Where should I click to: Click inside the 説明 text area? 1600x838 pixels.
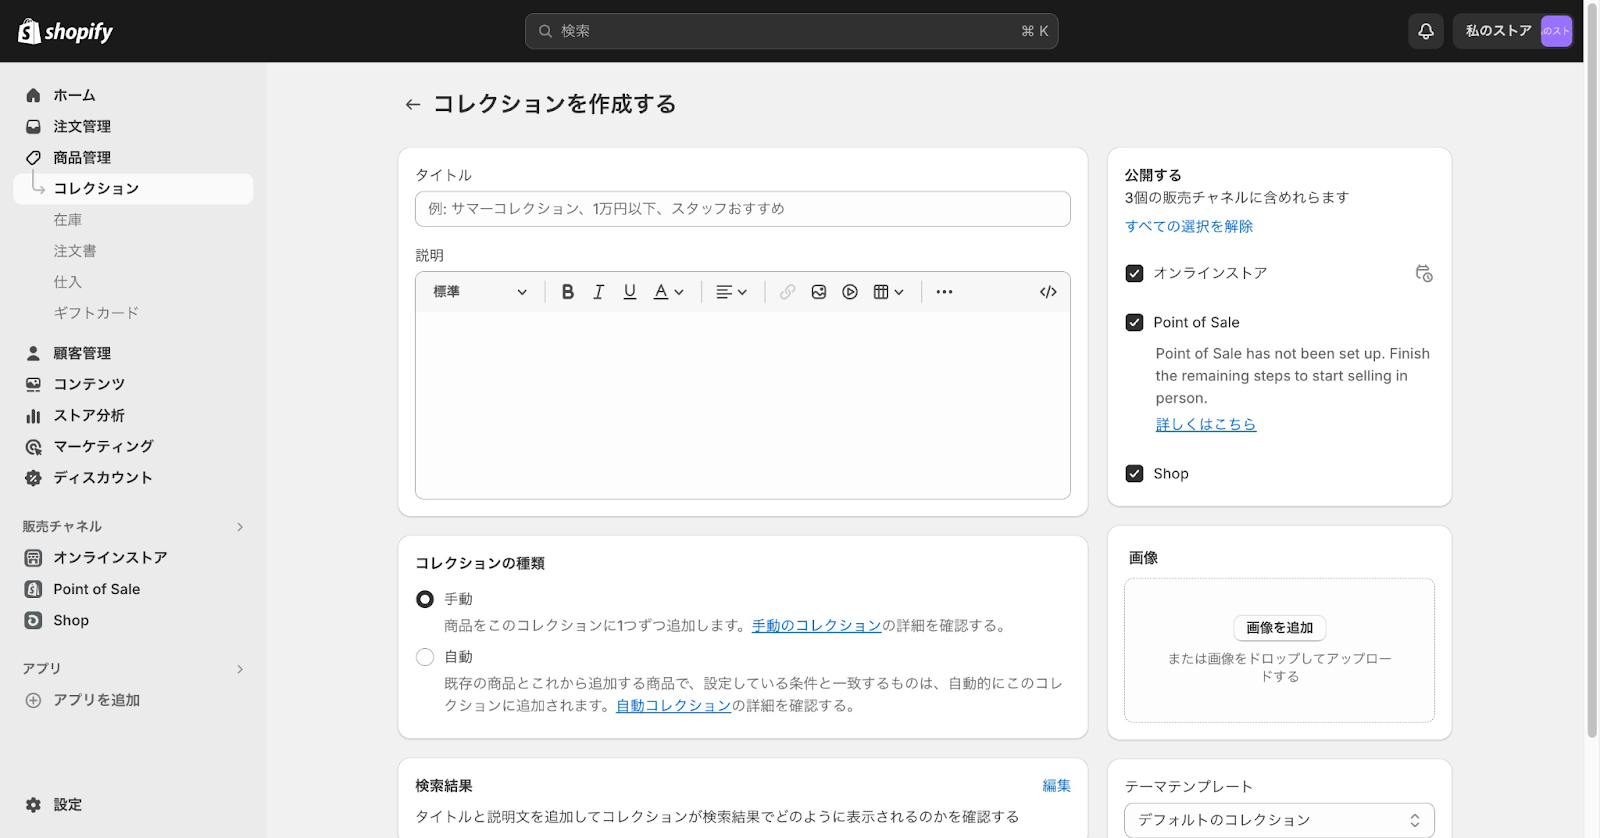click(x=742, y=405)
